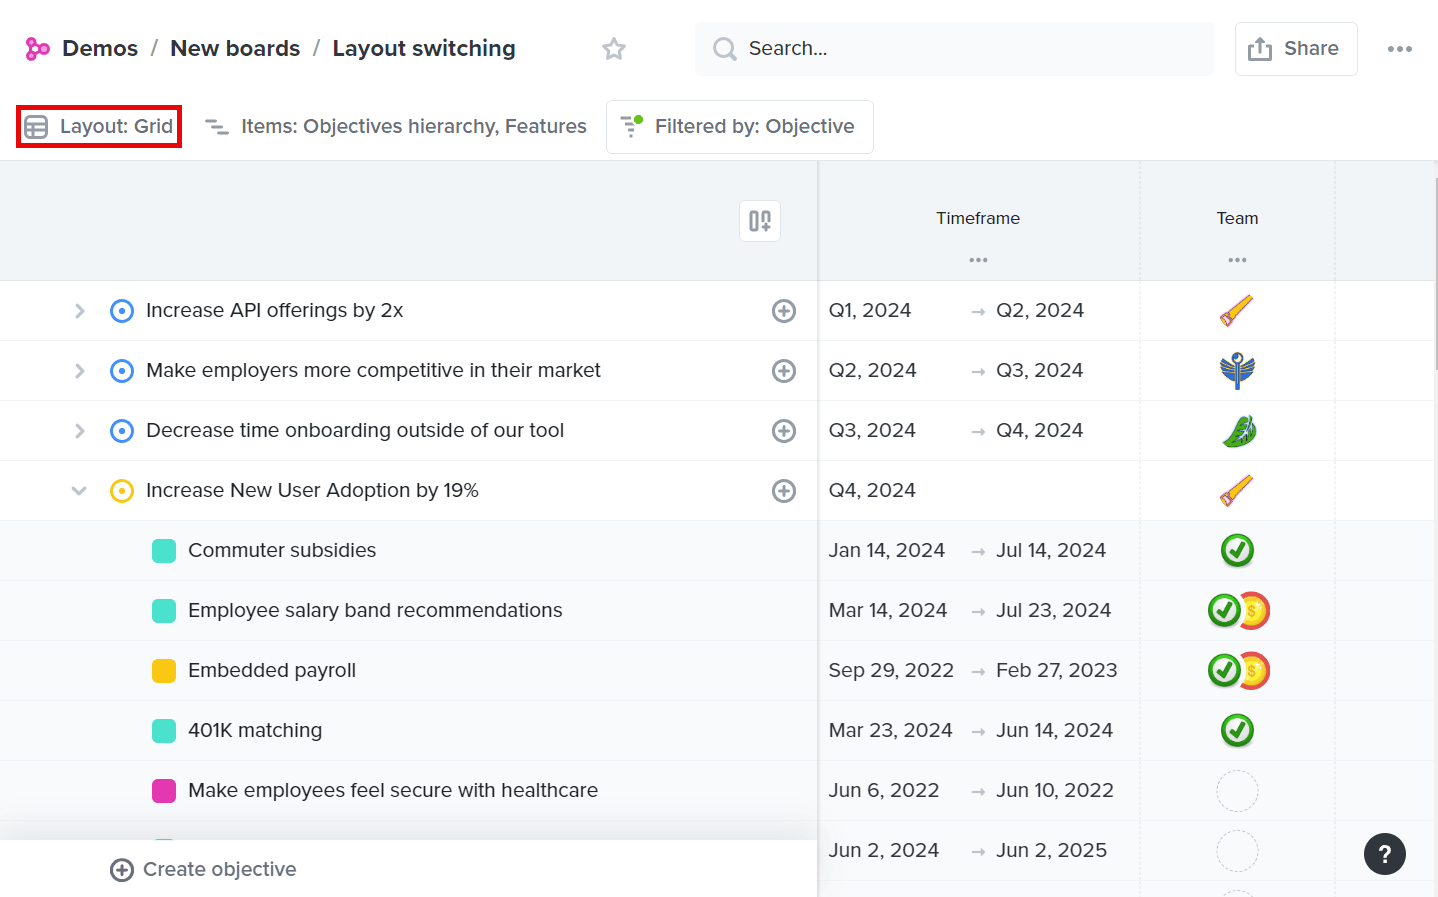The width and height of the screenshot is (1438, 897).
Task: Click the Share button
Action: click(x=1295, y=49)
